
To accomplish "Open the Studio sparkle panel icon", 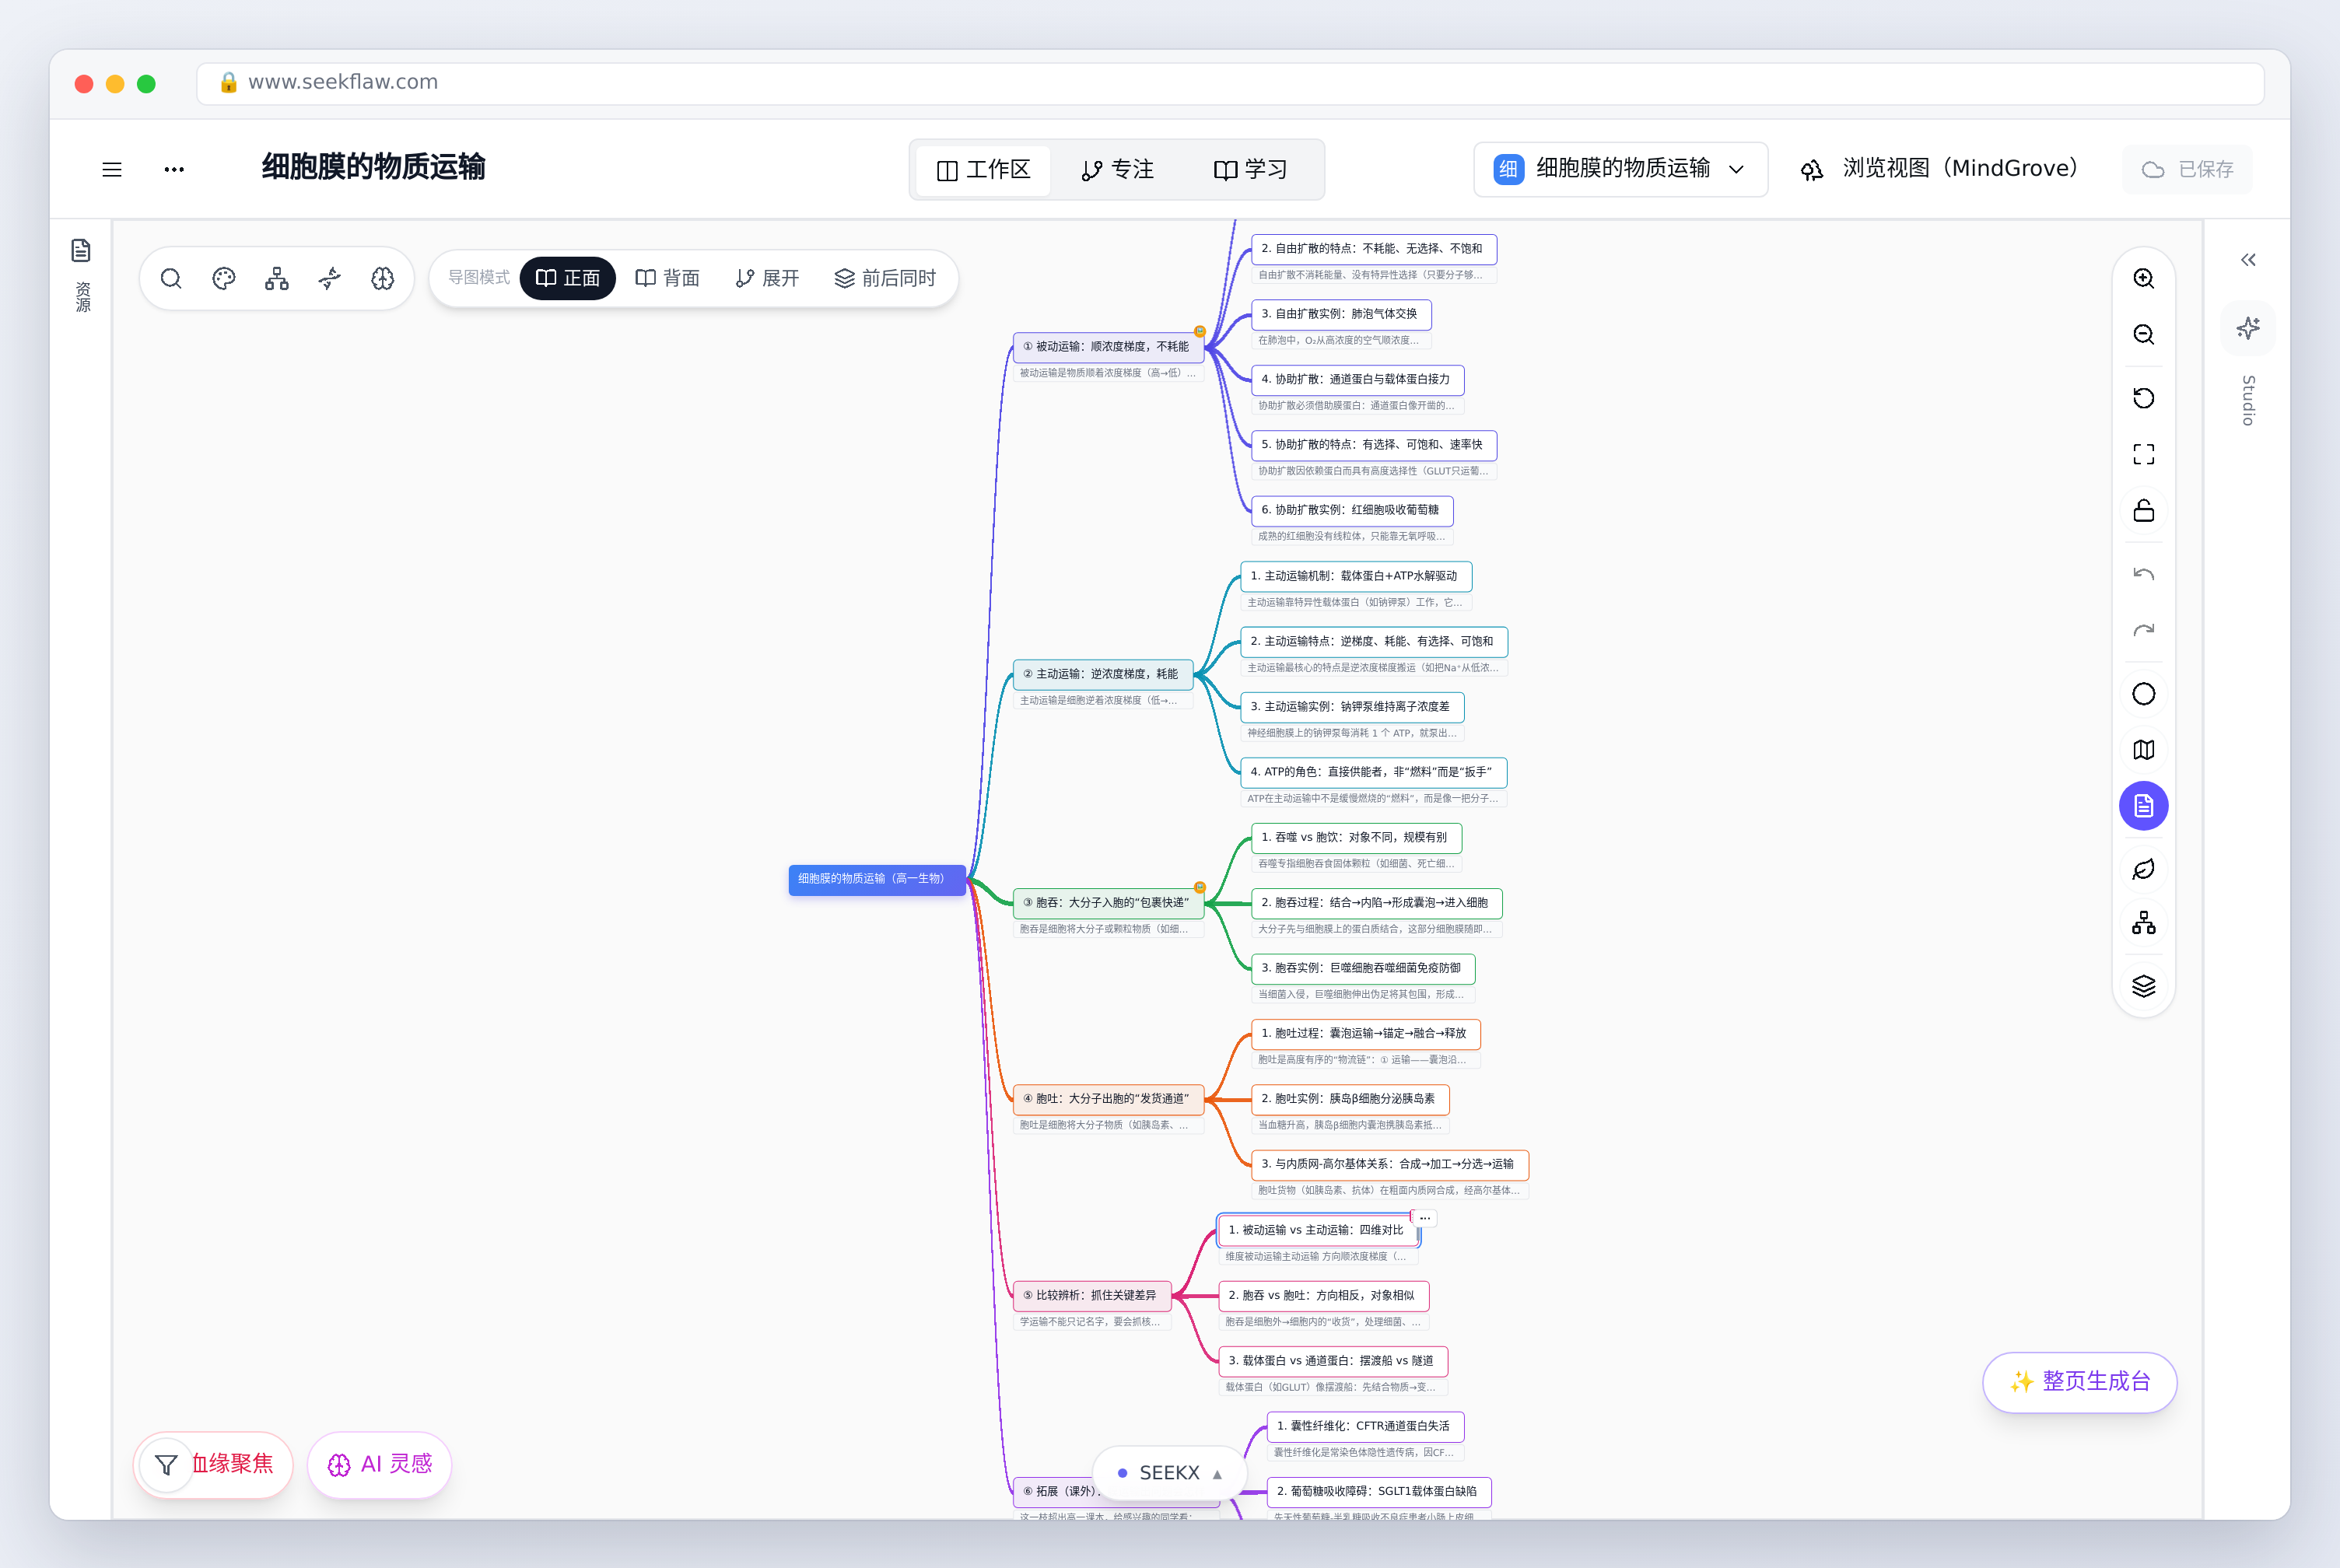I will (x=2248, y=328).
